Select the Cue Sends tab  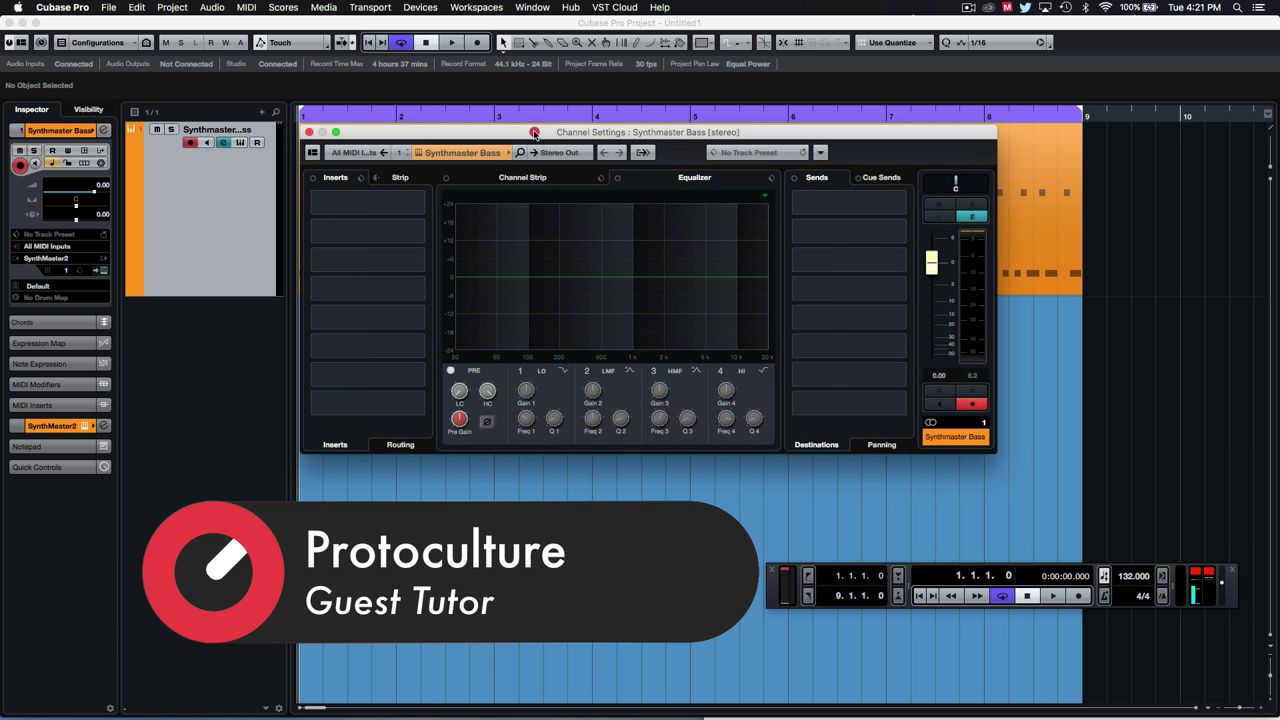click(880, 178)
